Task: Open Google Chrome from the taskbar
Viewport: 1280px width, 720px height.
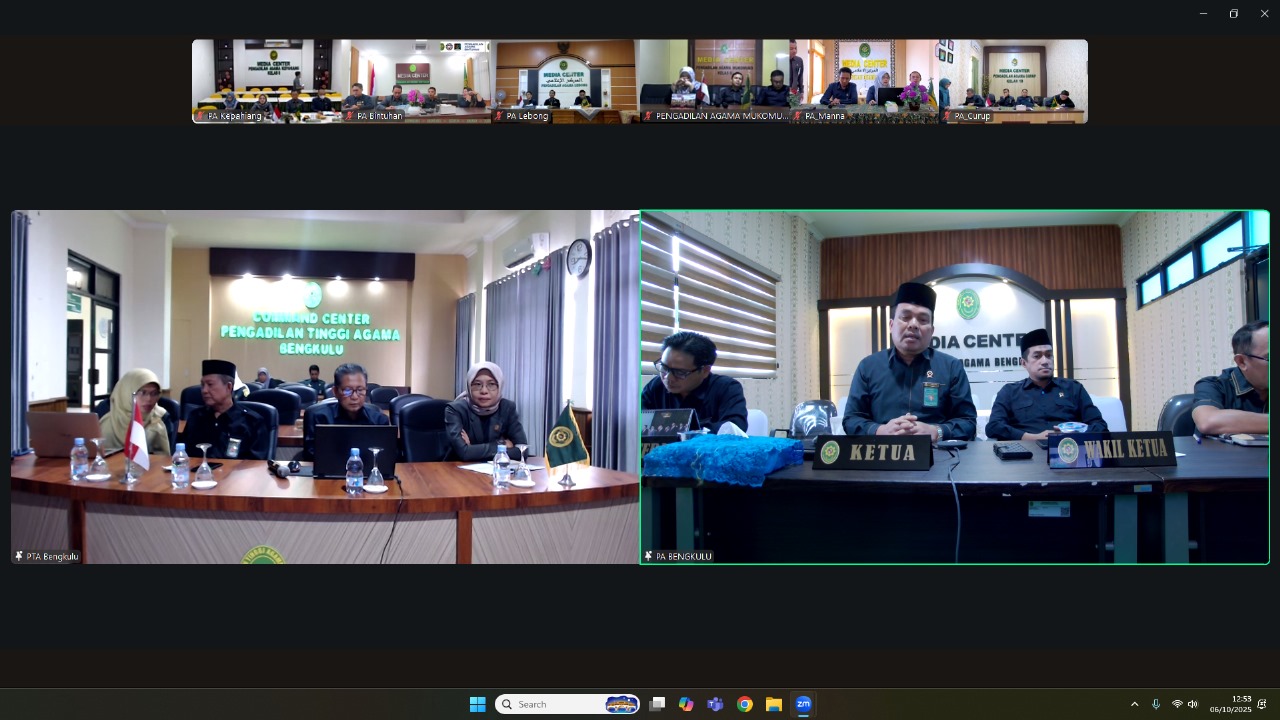Action: tap(745, 704)
